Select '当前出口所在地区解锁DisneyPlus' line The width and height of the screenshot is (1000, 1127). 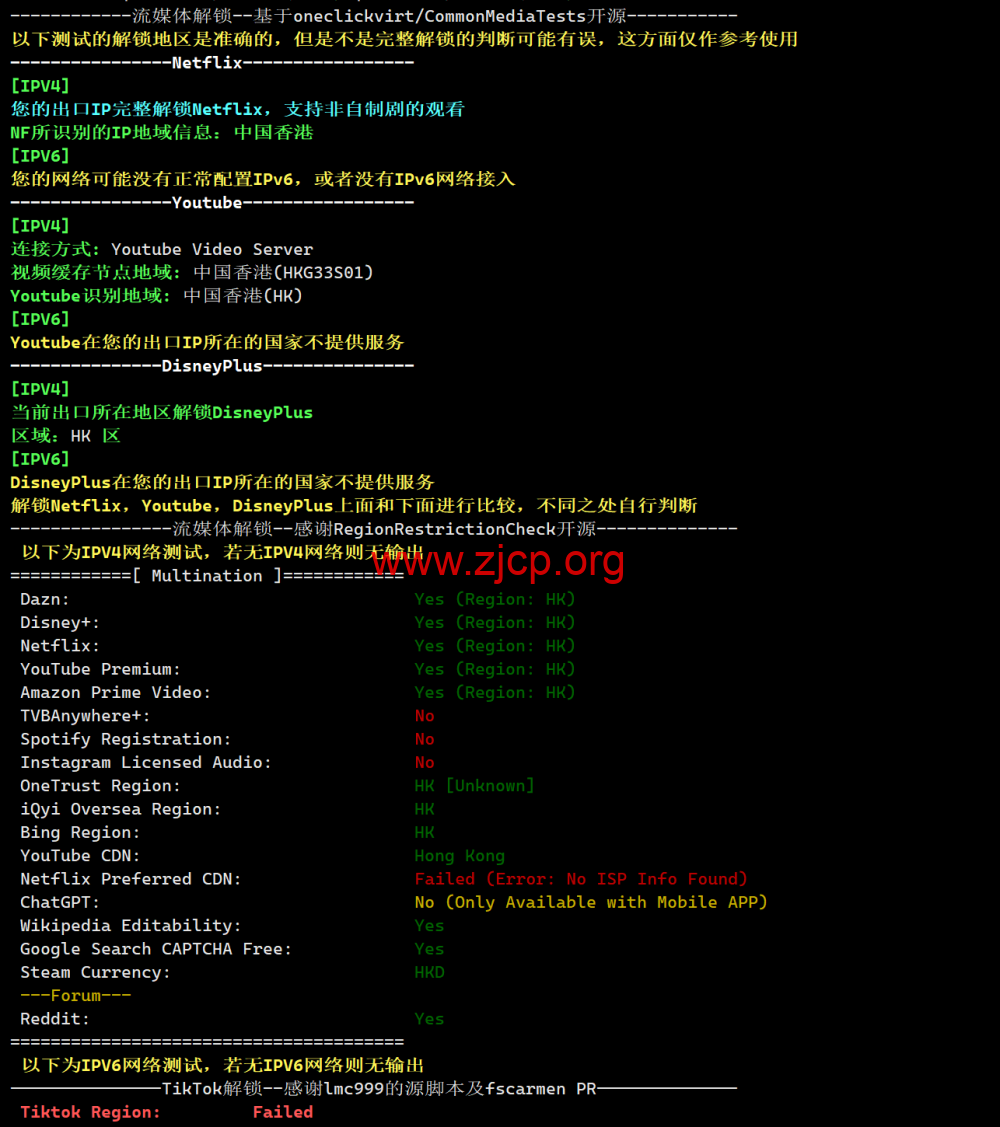pyautogui.click(x=162, y=413)
